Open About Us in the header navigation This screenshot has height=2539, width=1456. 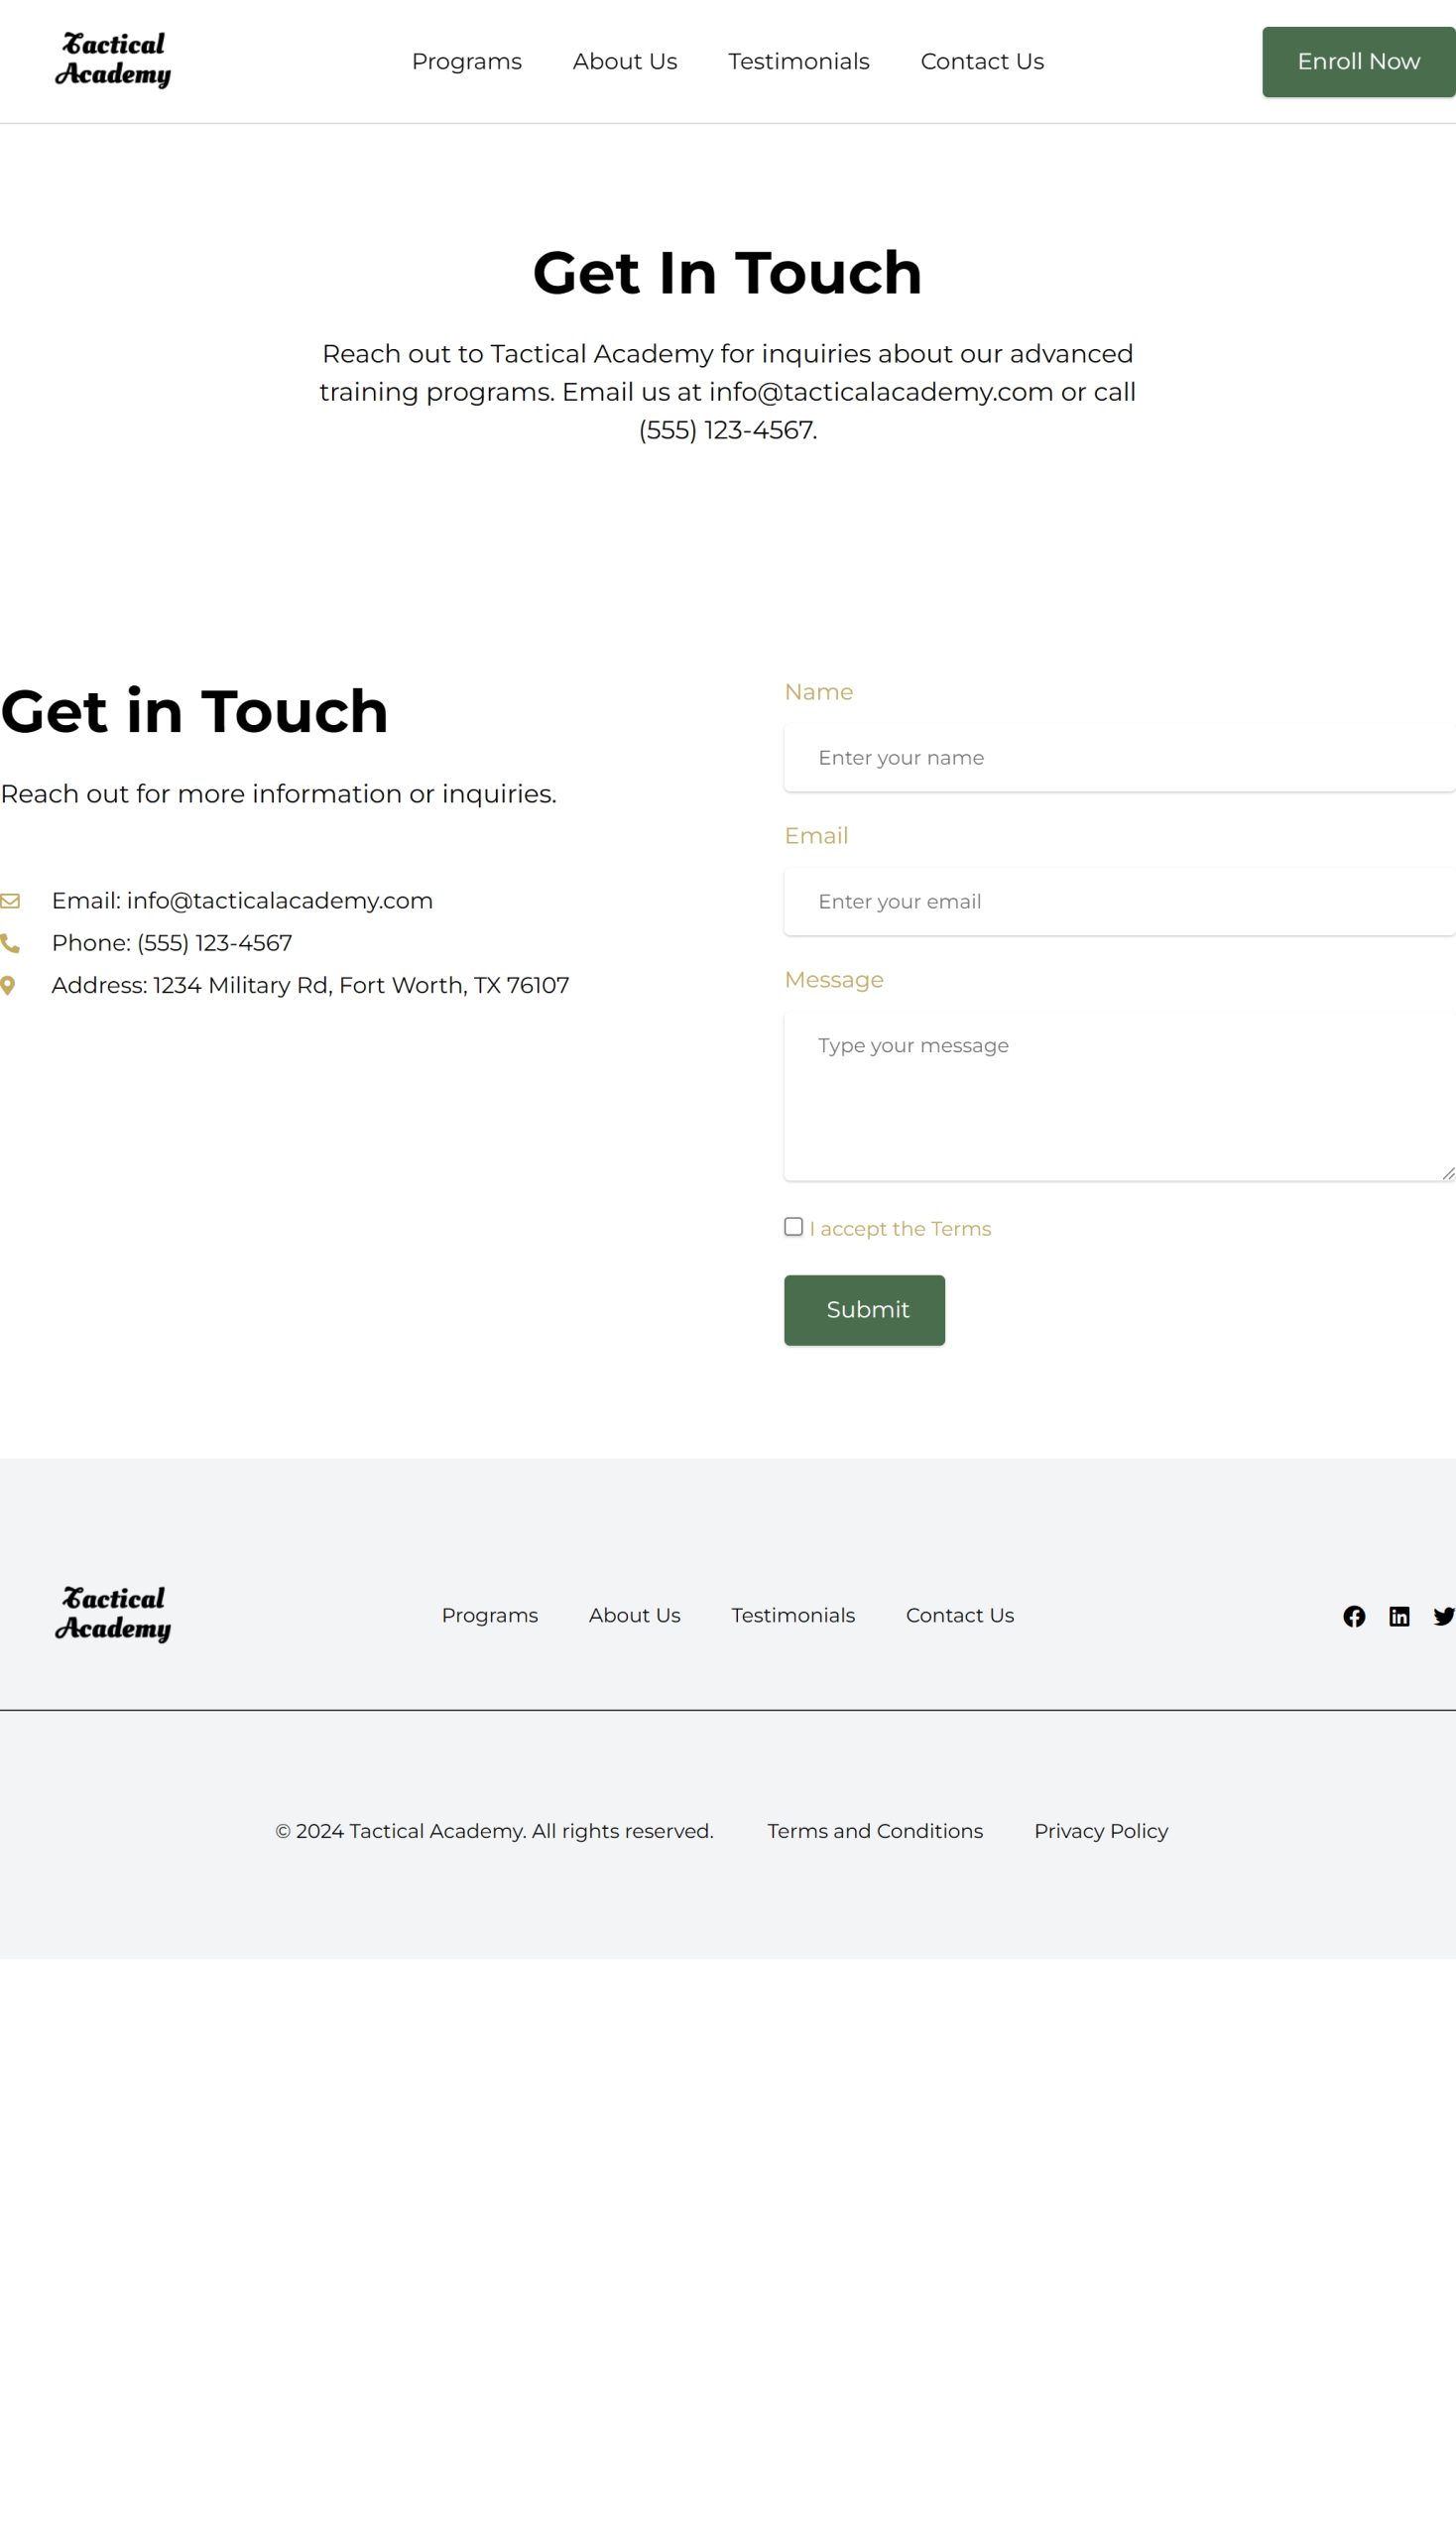(625, 62)
